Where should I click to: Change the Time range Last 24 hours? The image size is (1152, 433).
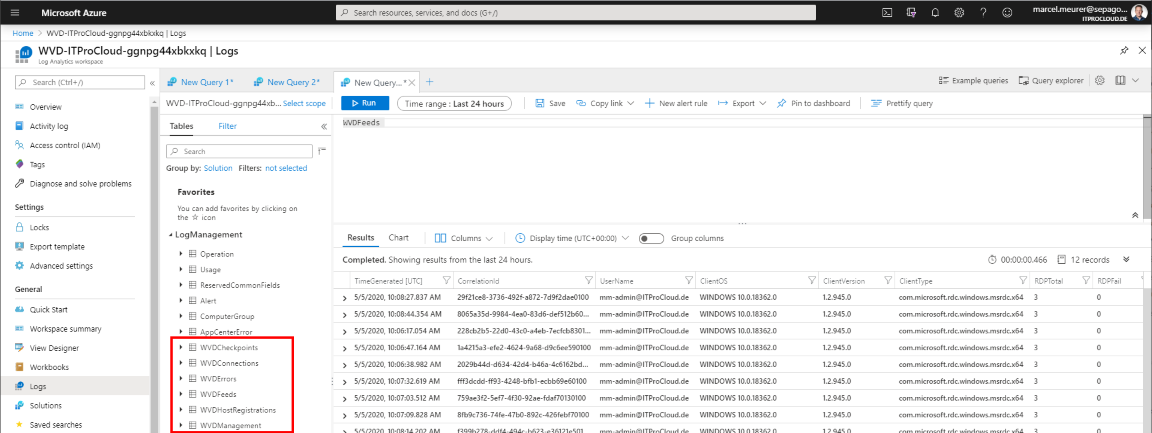454,104
